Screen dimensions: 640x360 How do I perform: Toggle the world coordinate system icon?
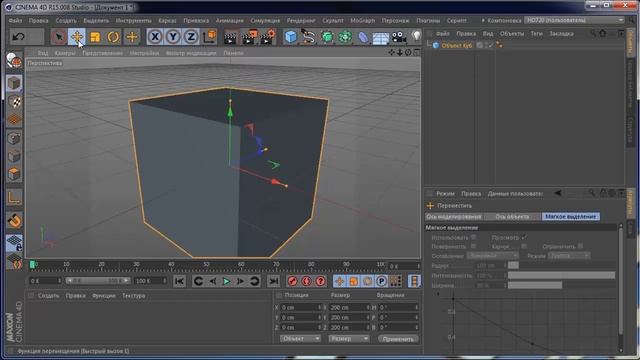[x=209, y=37]
